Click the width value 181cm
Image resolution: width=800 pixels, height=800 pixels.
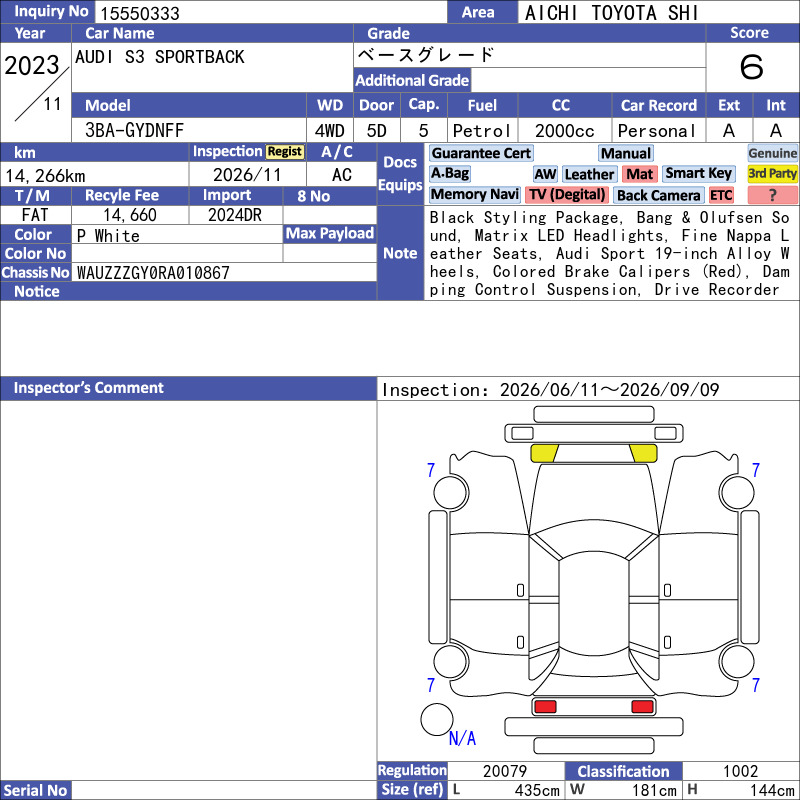pyautogui.click(x=654, y=790)
